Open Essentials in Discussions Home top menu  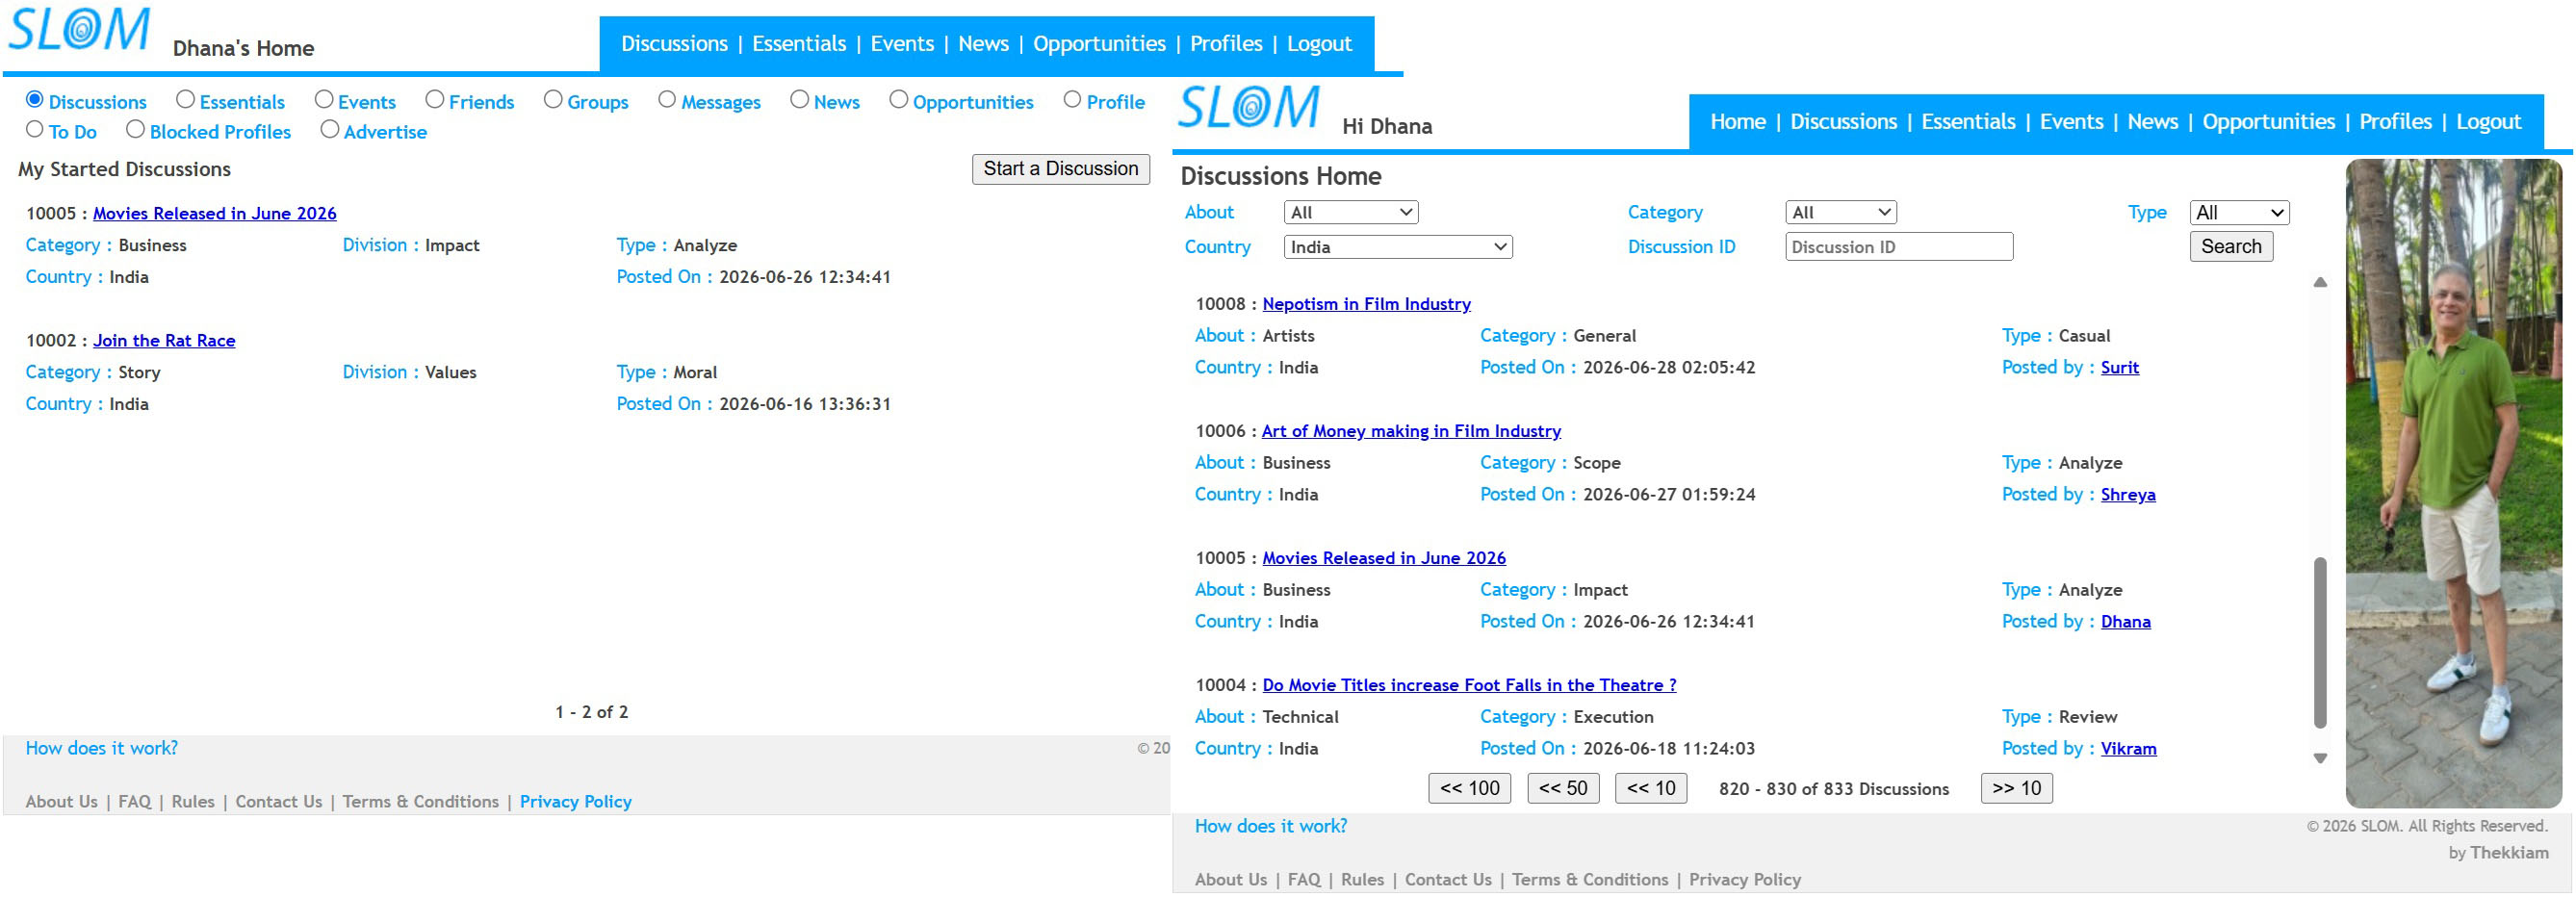1968,122
